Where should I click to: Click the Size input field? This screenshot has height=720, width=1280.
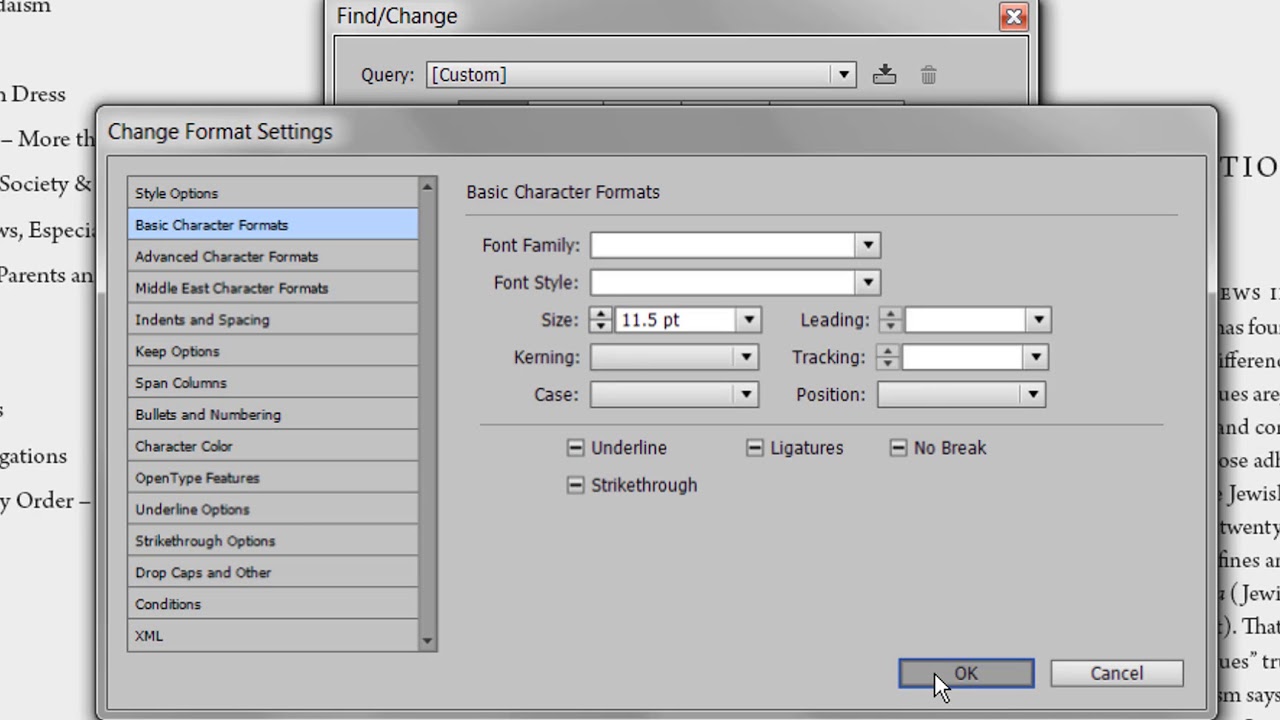(x=676, y=320)
